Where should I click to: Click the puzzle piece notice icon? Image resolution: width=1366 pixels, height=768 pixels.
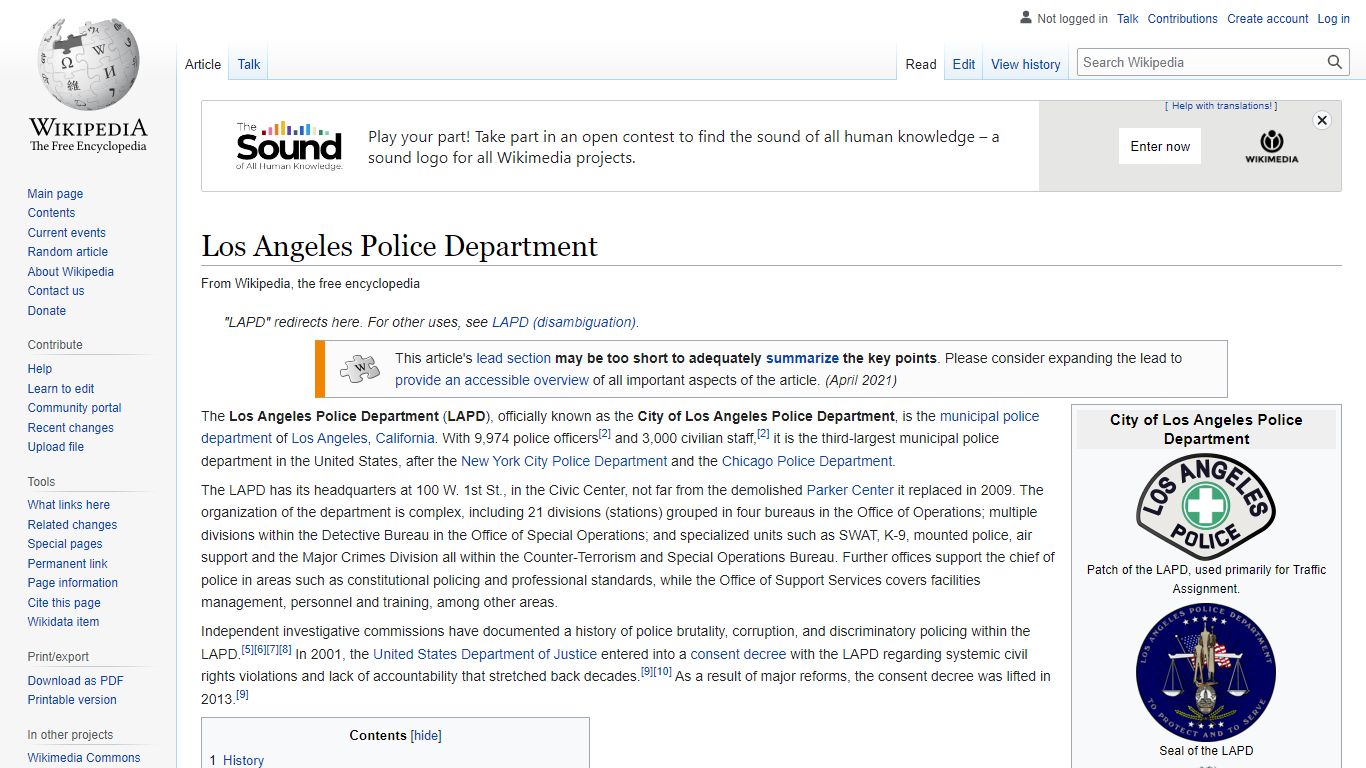click(359, 369)
